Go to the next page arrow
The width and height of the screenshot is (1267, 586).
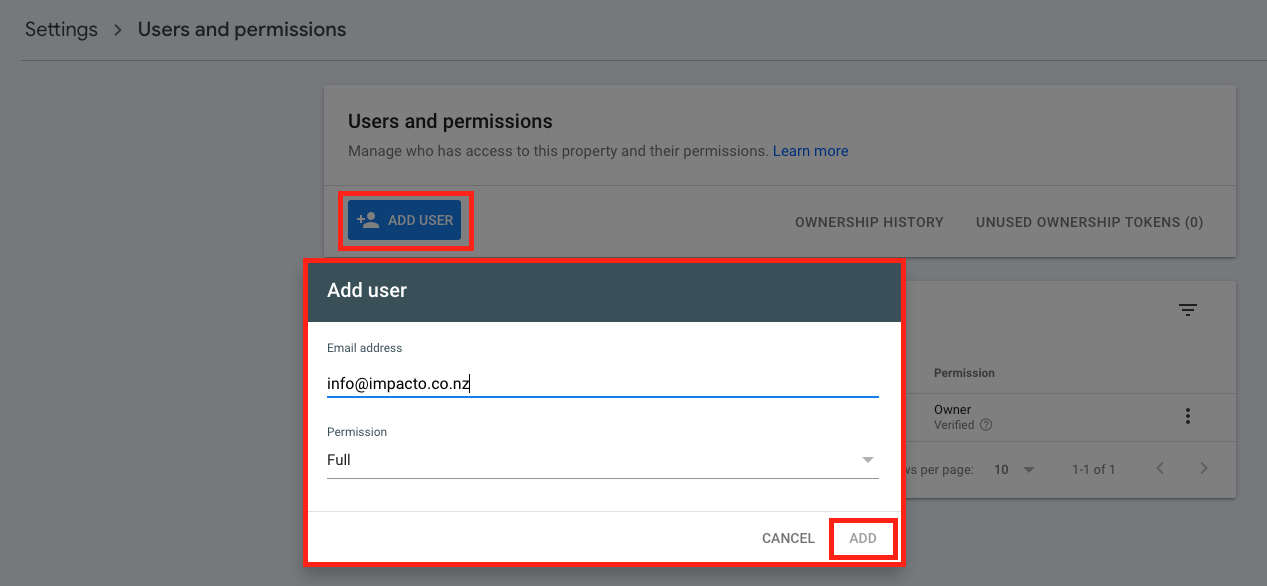1204,469
